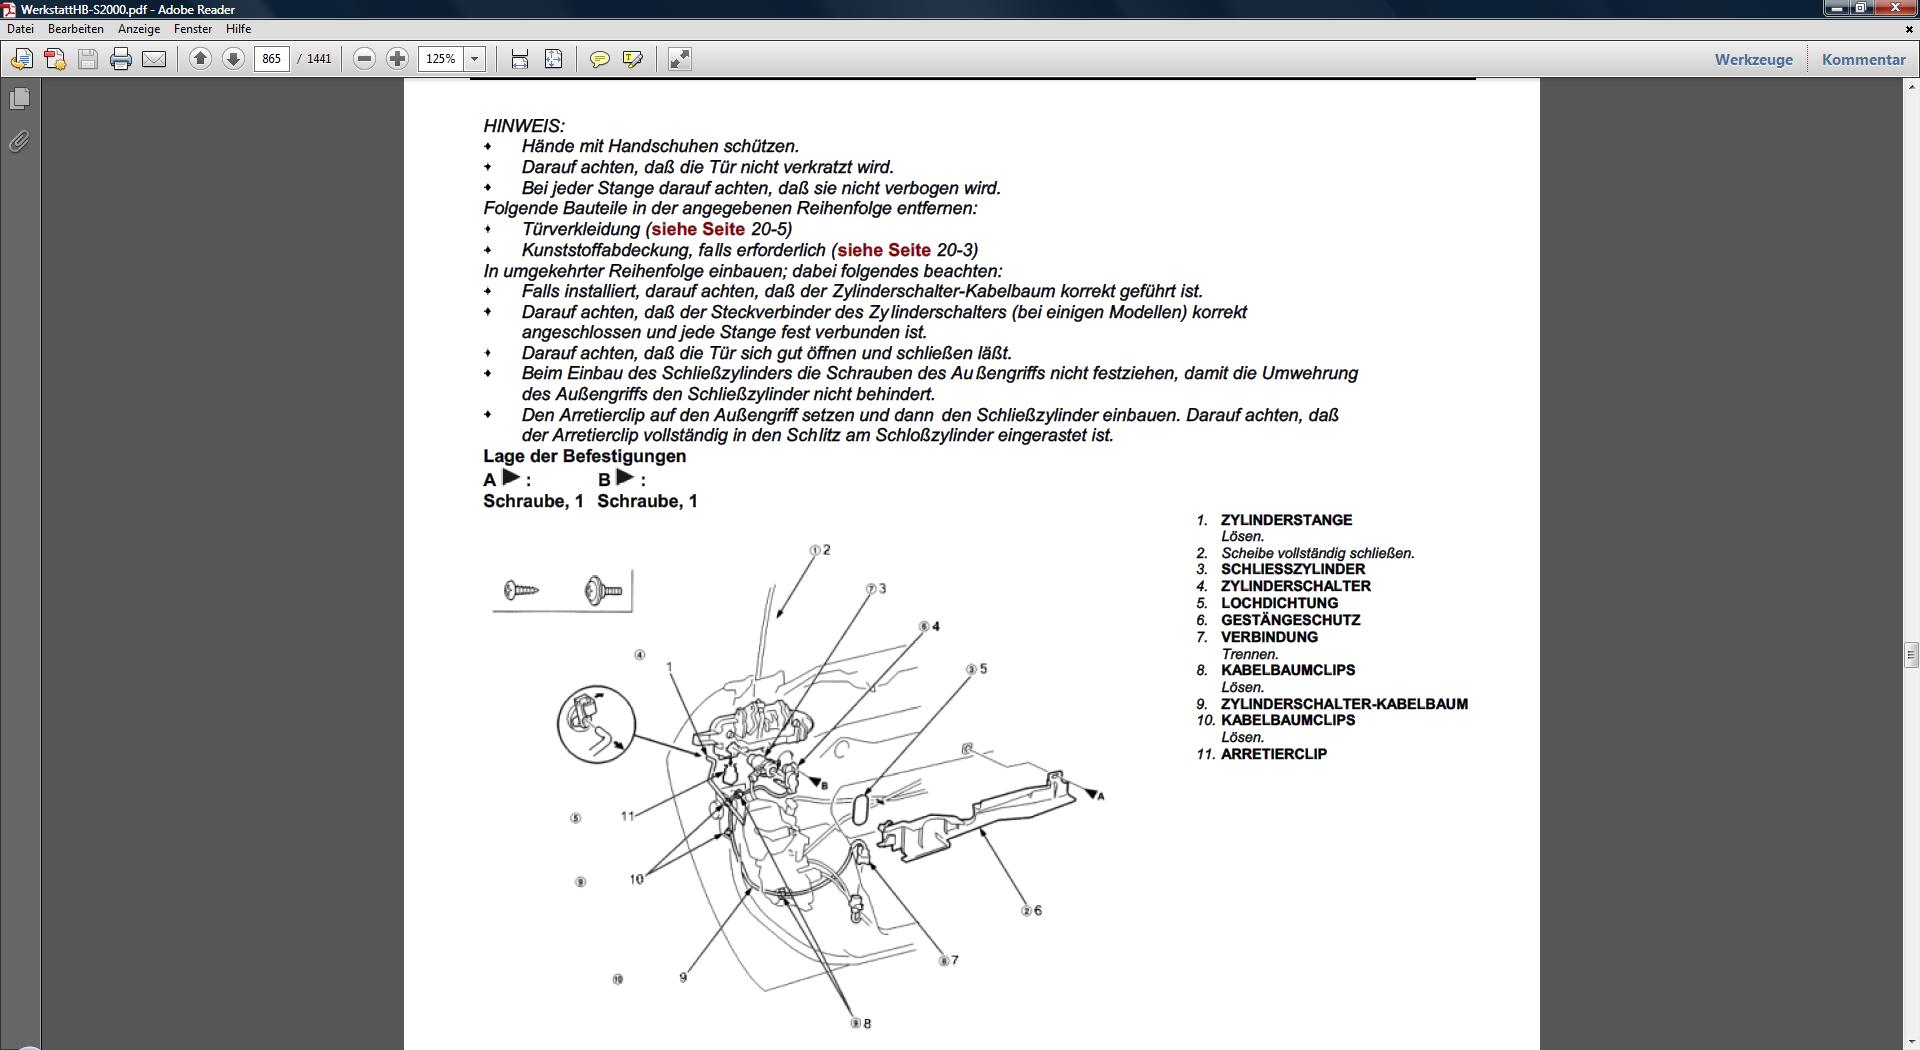This screenshot has width=1920, height=1050.
Task: Go to next page with down arrow
Action: [x=233, y=59]
